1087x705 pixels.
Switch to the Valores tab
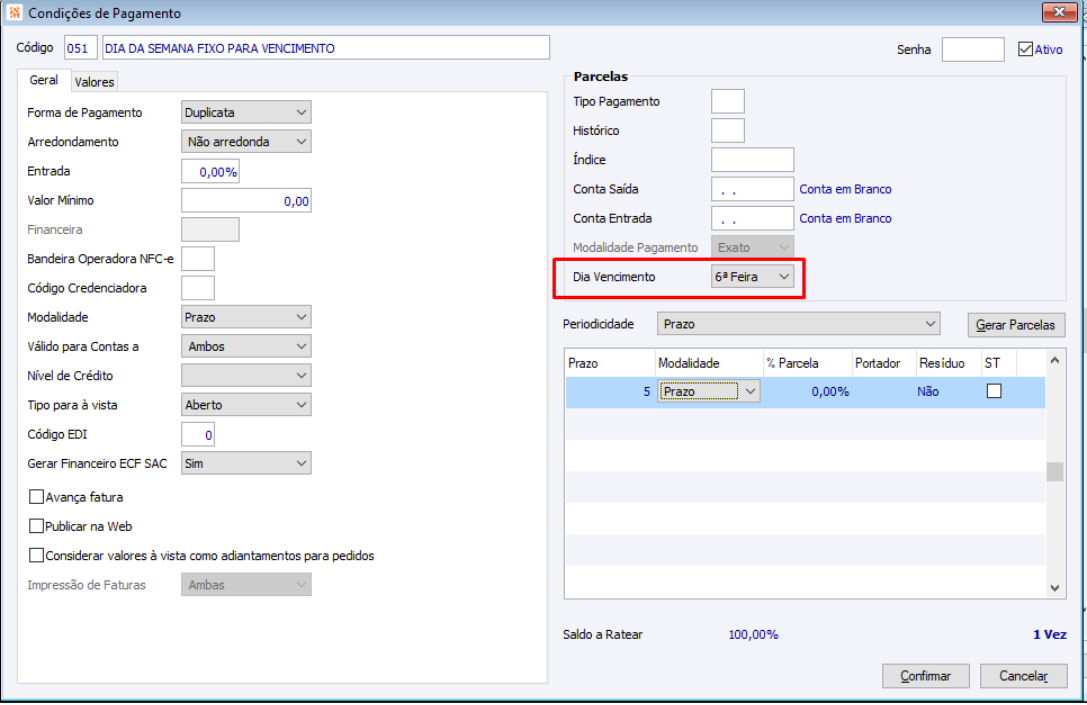pos(94,82)
